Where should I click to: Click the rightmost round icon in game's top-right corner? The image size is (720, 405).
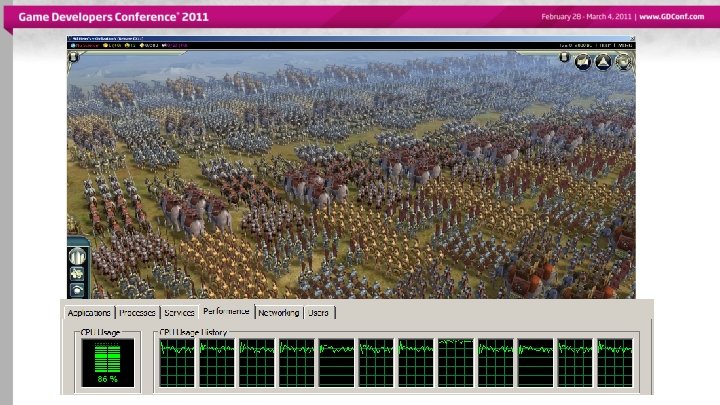coord(624,62)
